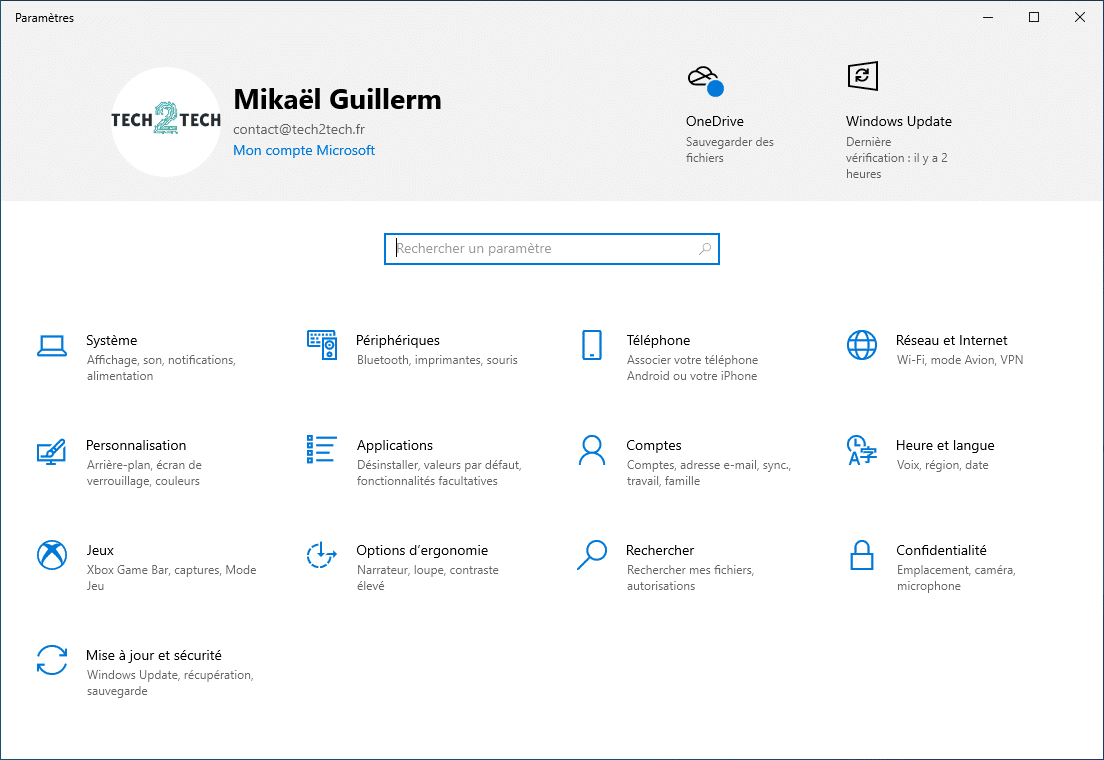
Task: Click 'Associer votre téléphone Android' description
Action: point(692,368)
